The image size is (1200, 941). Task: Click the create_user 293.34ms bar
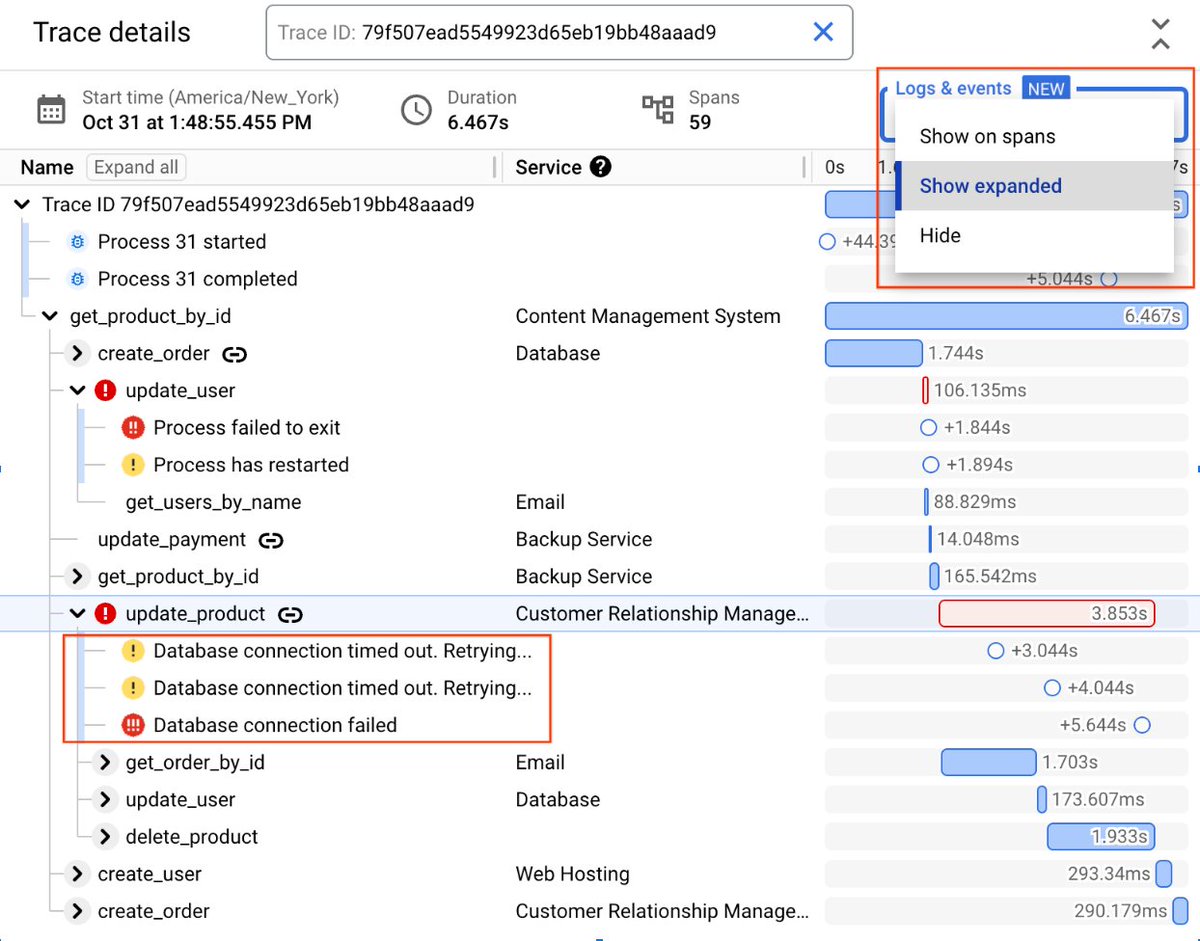pos(1164,874)
